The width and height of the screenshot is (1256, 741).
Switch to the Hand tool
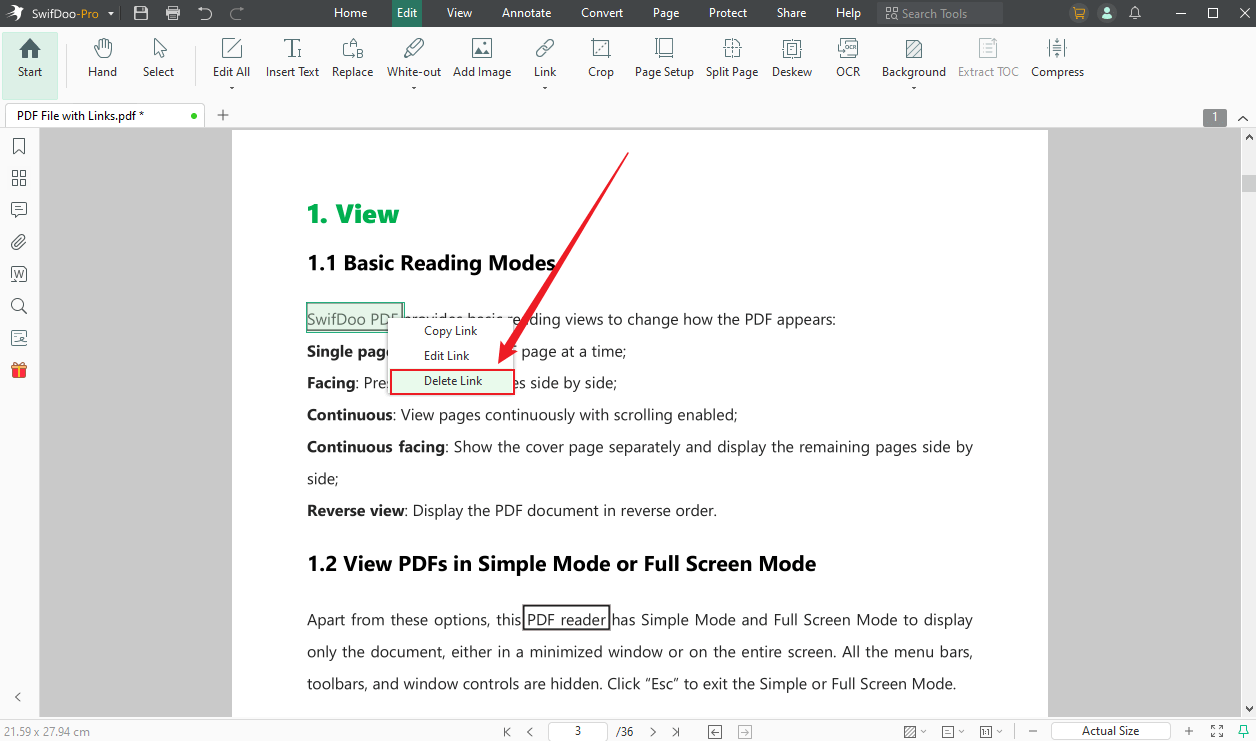tap(102, 58)
